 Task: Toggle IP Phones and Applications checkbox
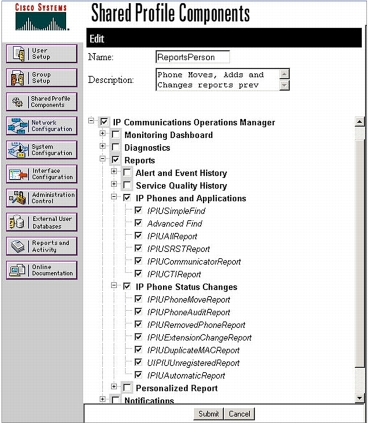127,198
